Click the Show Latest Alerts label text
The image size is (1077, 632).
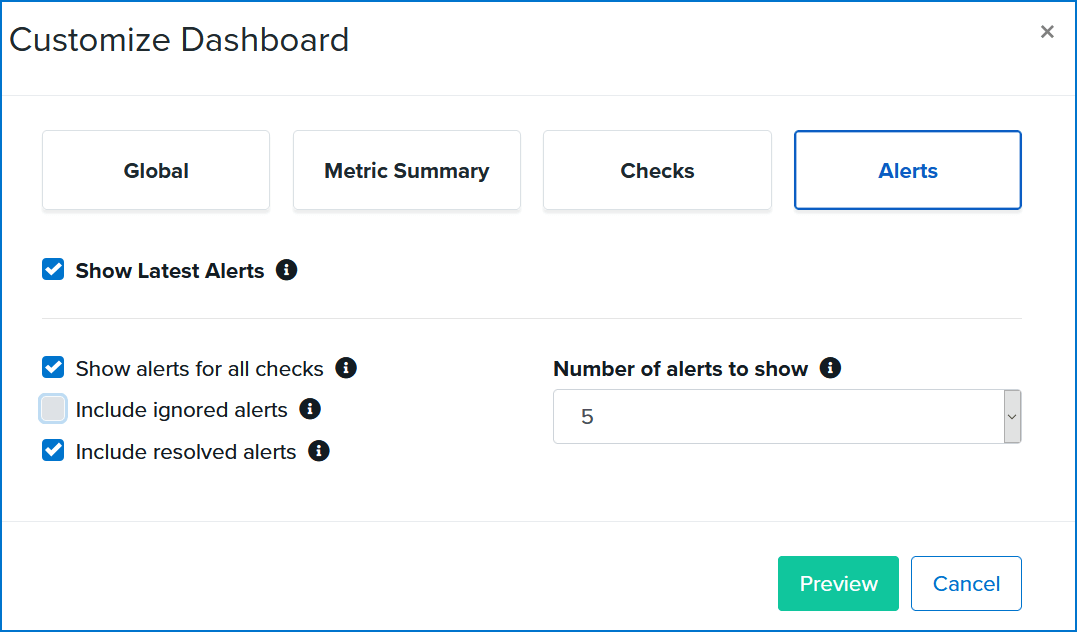click(x=170, y=271)
